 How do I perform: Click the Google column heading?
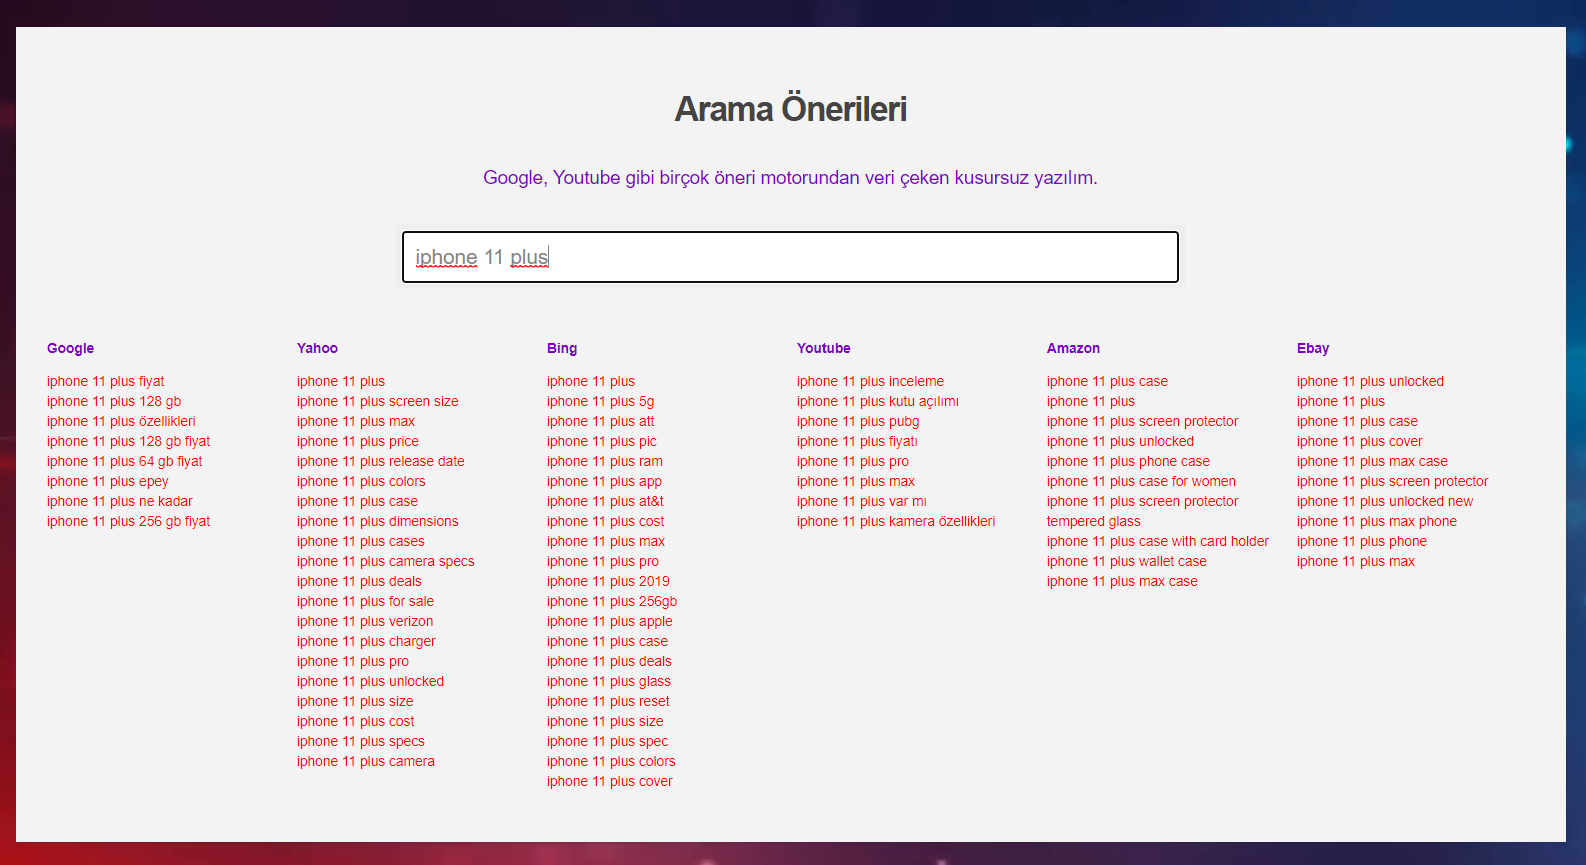pyautogui.click(x=70, y=348)
